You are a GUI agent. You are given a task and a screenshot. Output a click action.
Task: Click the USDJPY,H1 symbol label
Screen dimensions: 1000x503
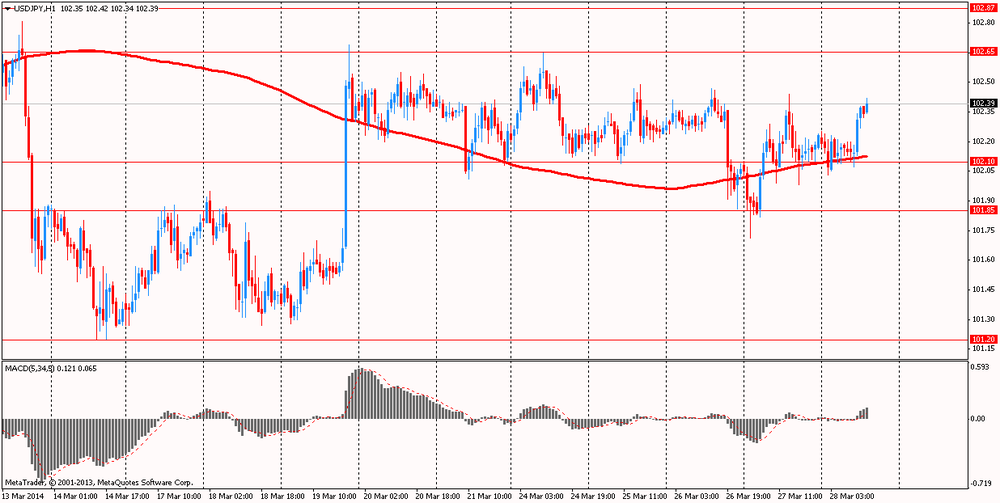tap(35, 9)
